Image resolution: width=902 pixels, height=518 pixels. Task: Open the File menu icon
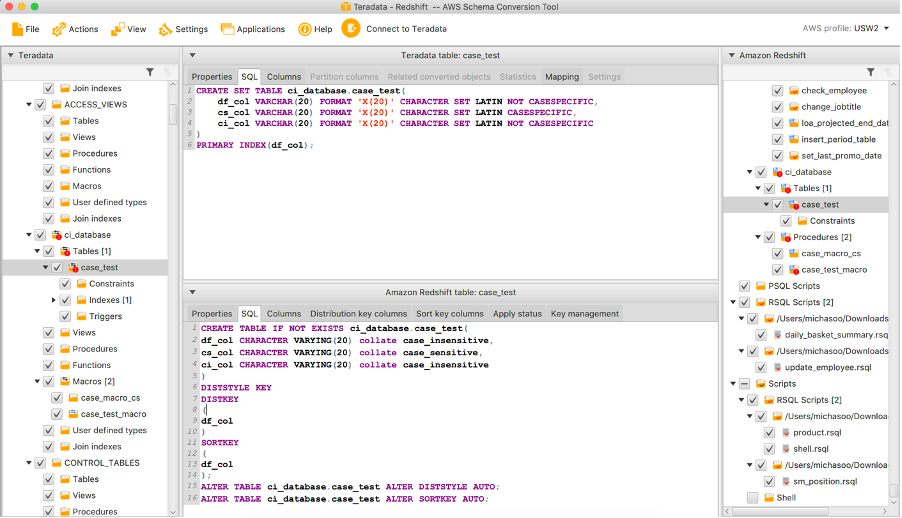pyautogui.click(x=17, y=29)
